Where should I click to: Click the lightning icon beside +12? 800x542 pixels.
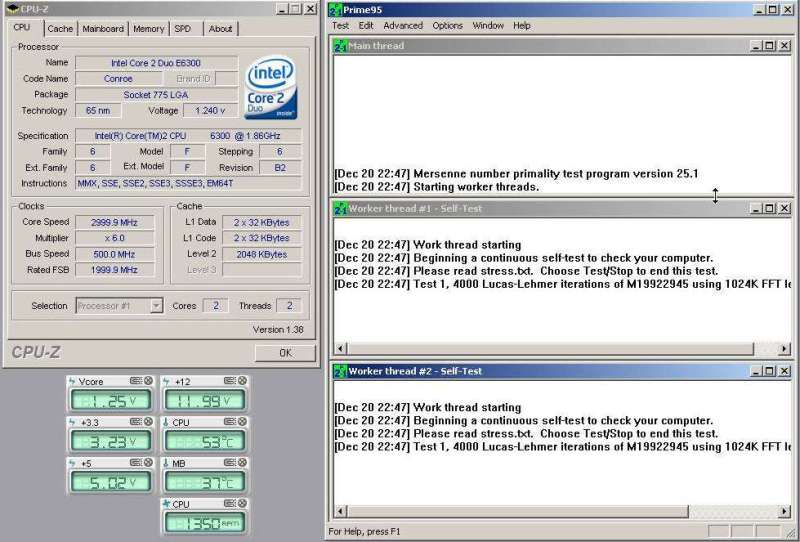tap(166, 381)
